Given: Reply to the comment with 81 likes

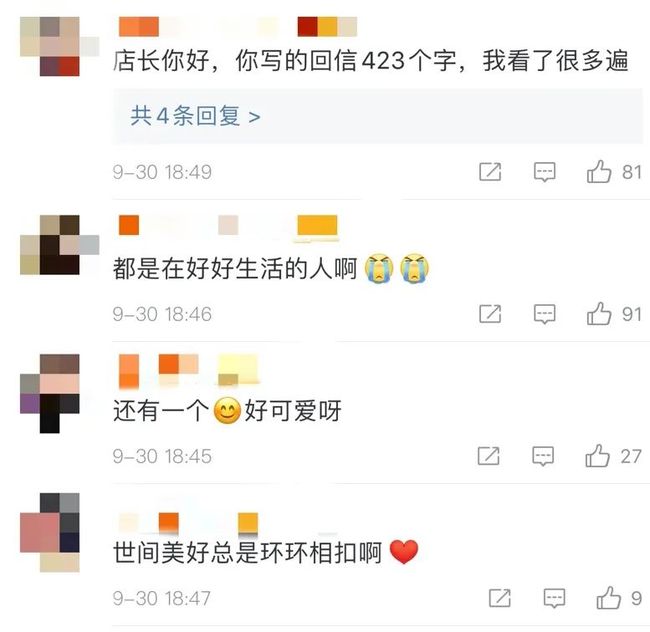Looking at the screenshot, I should point(544,172).
